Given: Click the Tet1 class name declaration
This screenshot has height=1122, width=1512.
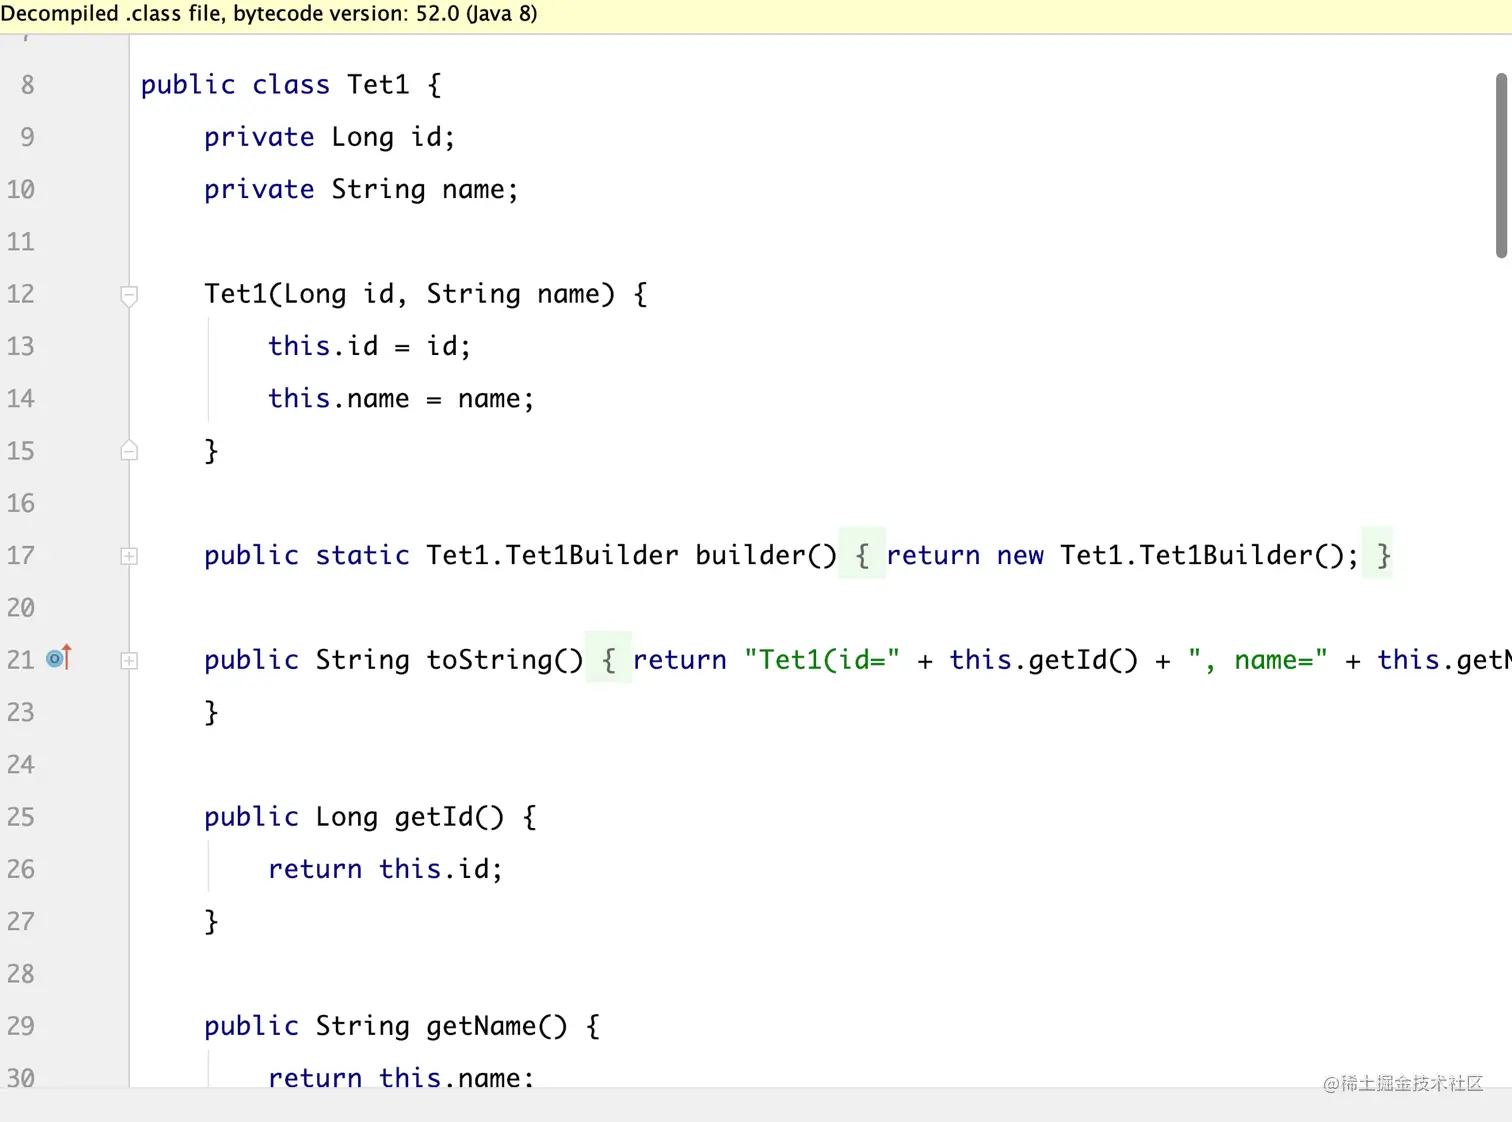Looking at the screenshot, I should [378, 85].
